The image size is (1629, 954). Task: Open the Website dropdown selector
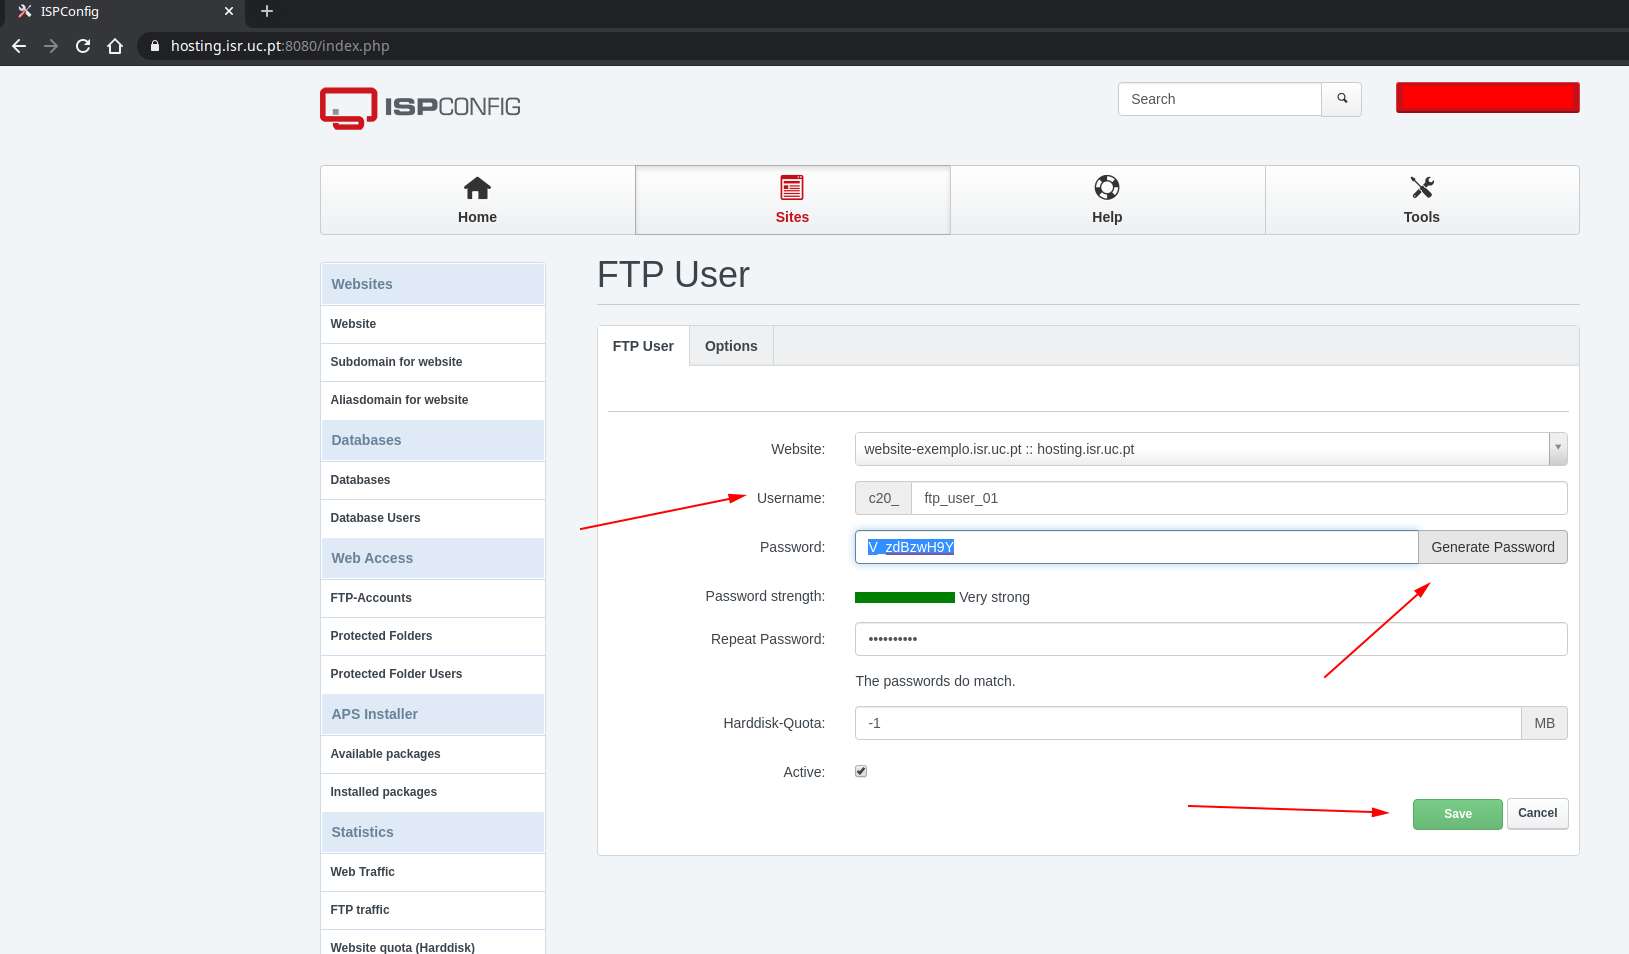pos(1211,449)
